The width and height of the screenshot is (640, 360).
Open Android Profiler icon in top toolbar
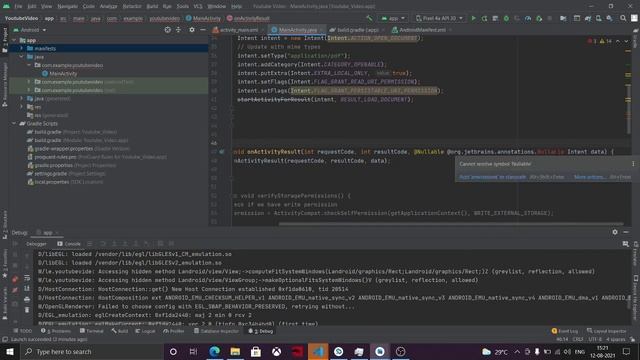click(528, 18)
